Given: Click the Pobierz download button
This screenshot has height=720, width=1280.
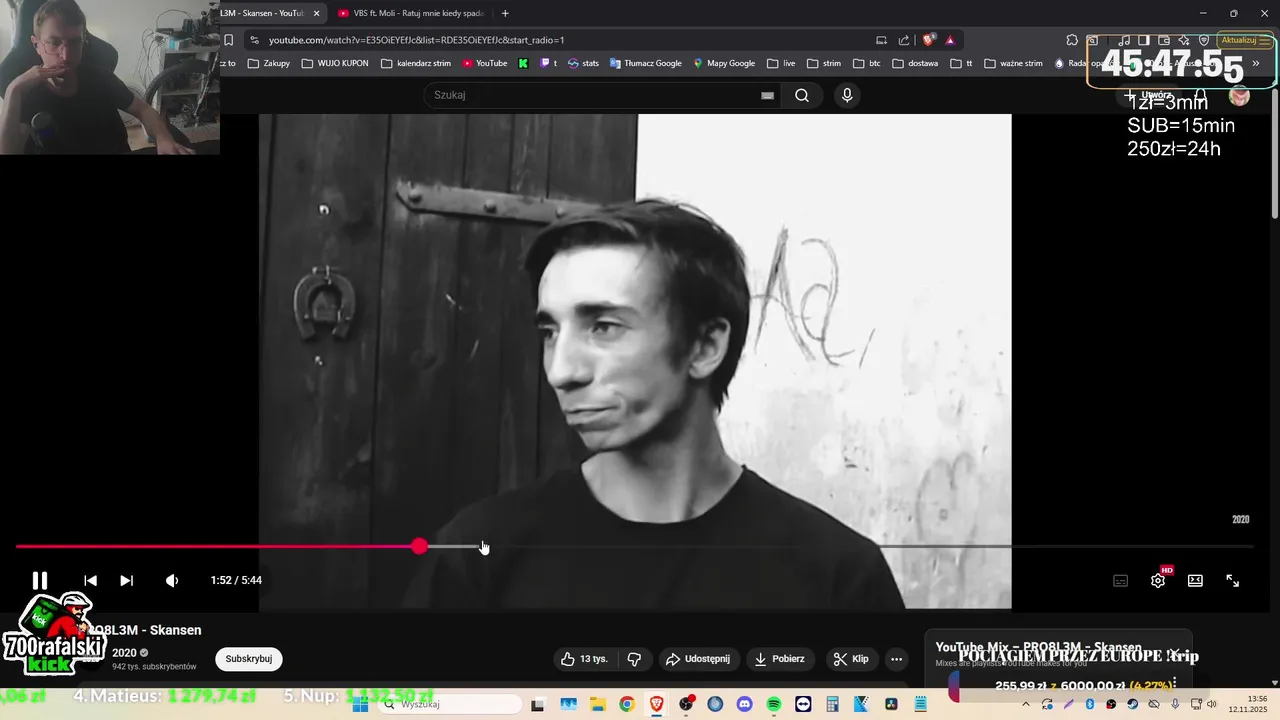Looking at the screenshot, I should [779, 659].
